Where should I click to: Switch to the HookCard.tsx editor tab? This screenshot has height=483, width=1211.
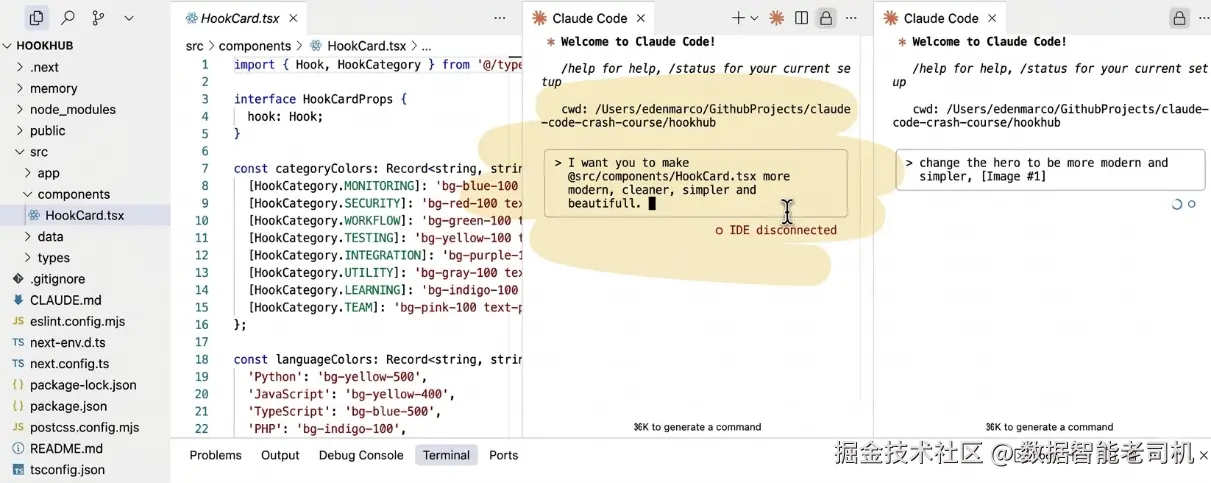(x=240, y=18)
